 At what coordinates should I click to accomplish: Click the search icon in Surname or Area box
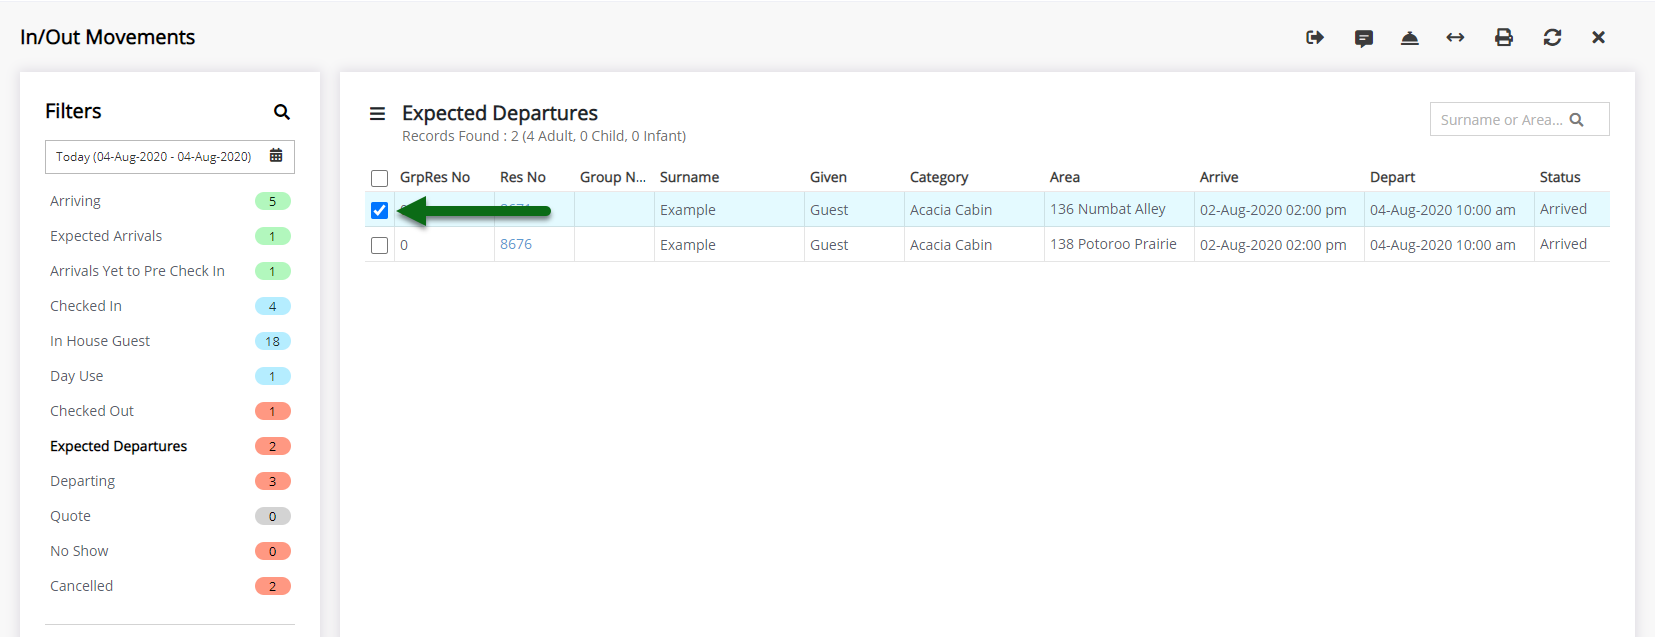pyautogui.click(x=1577, y=120)
